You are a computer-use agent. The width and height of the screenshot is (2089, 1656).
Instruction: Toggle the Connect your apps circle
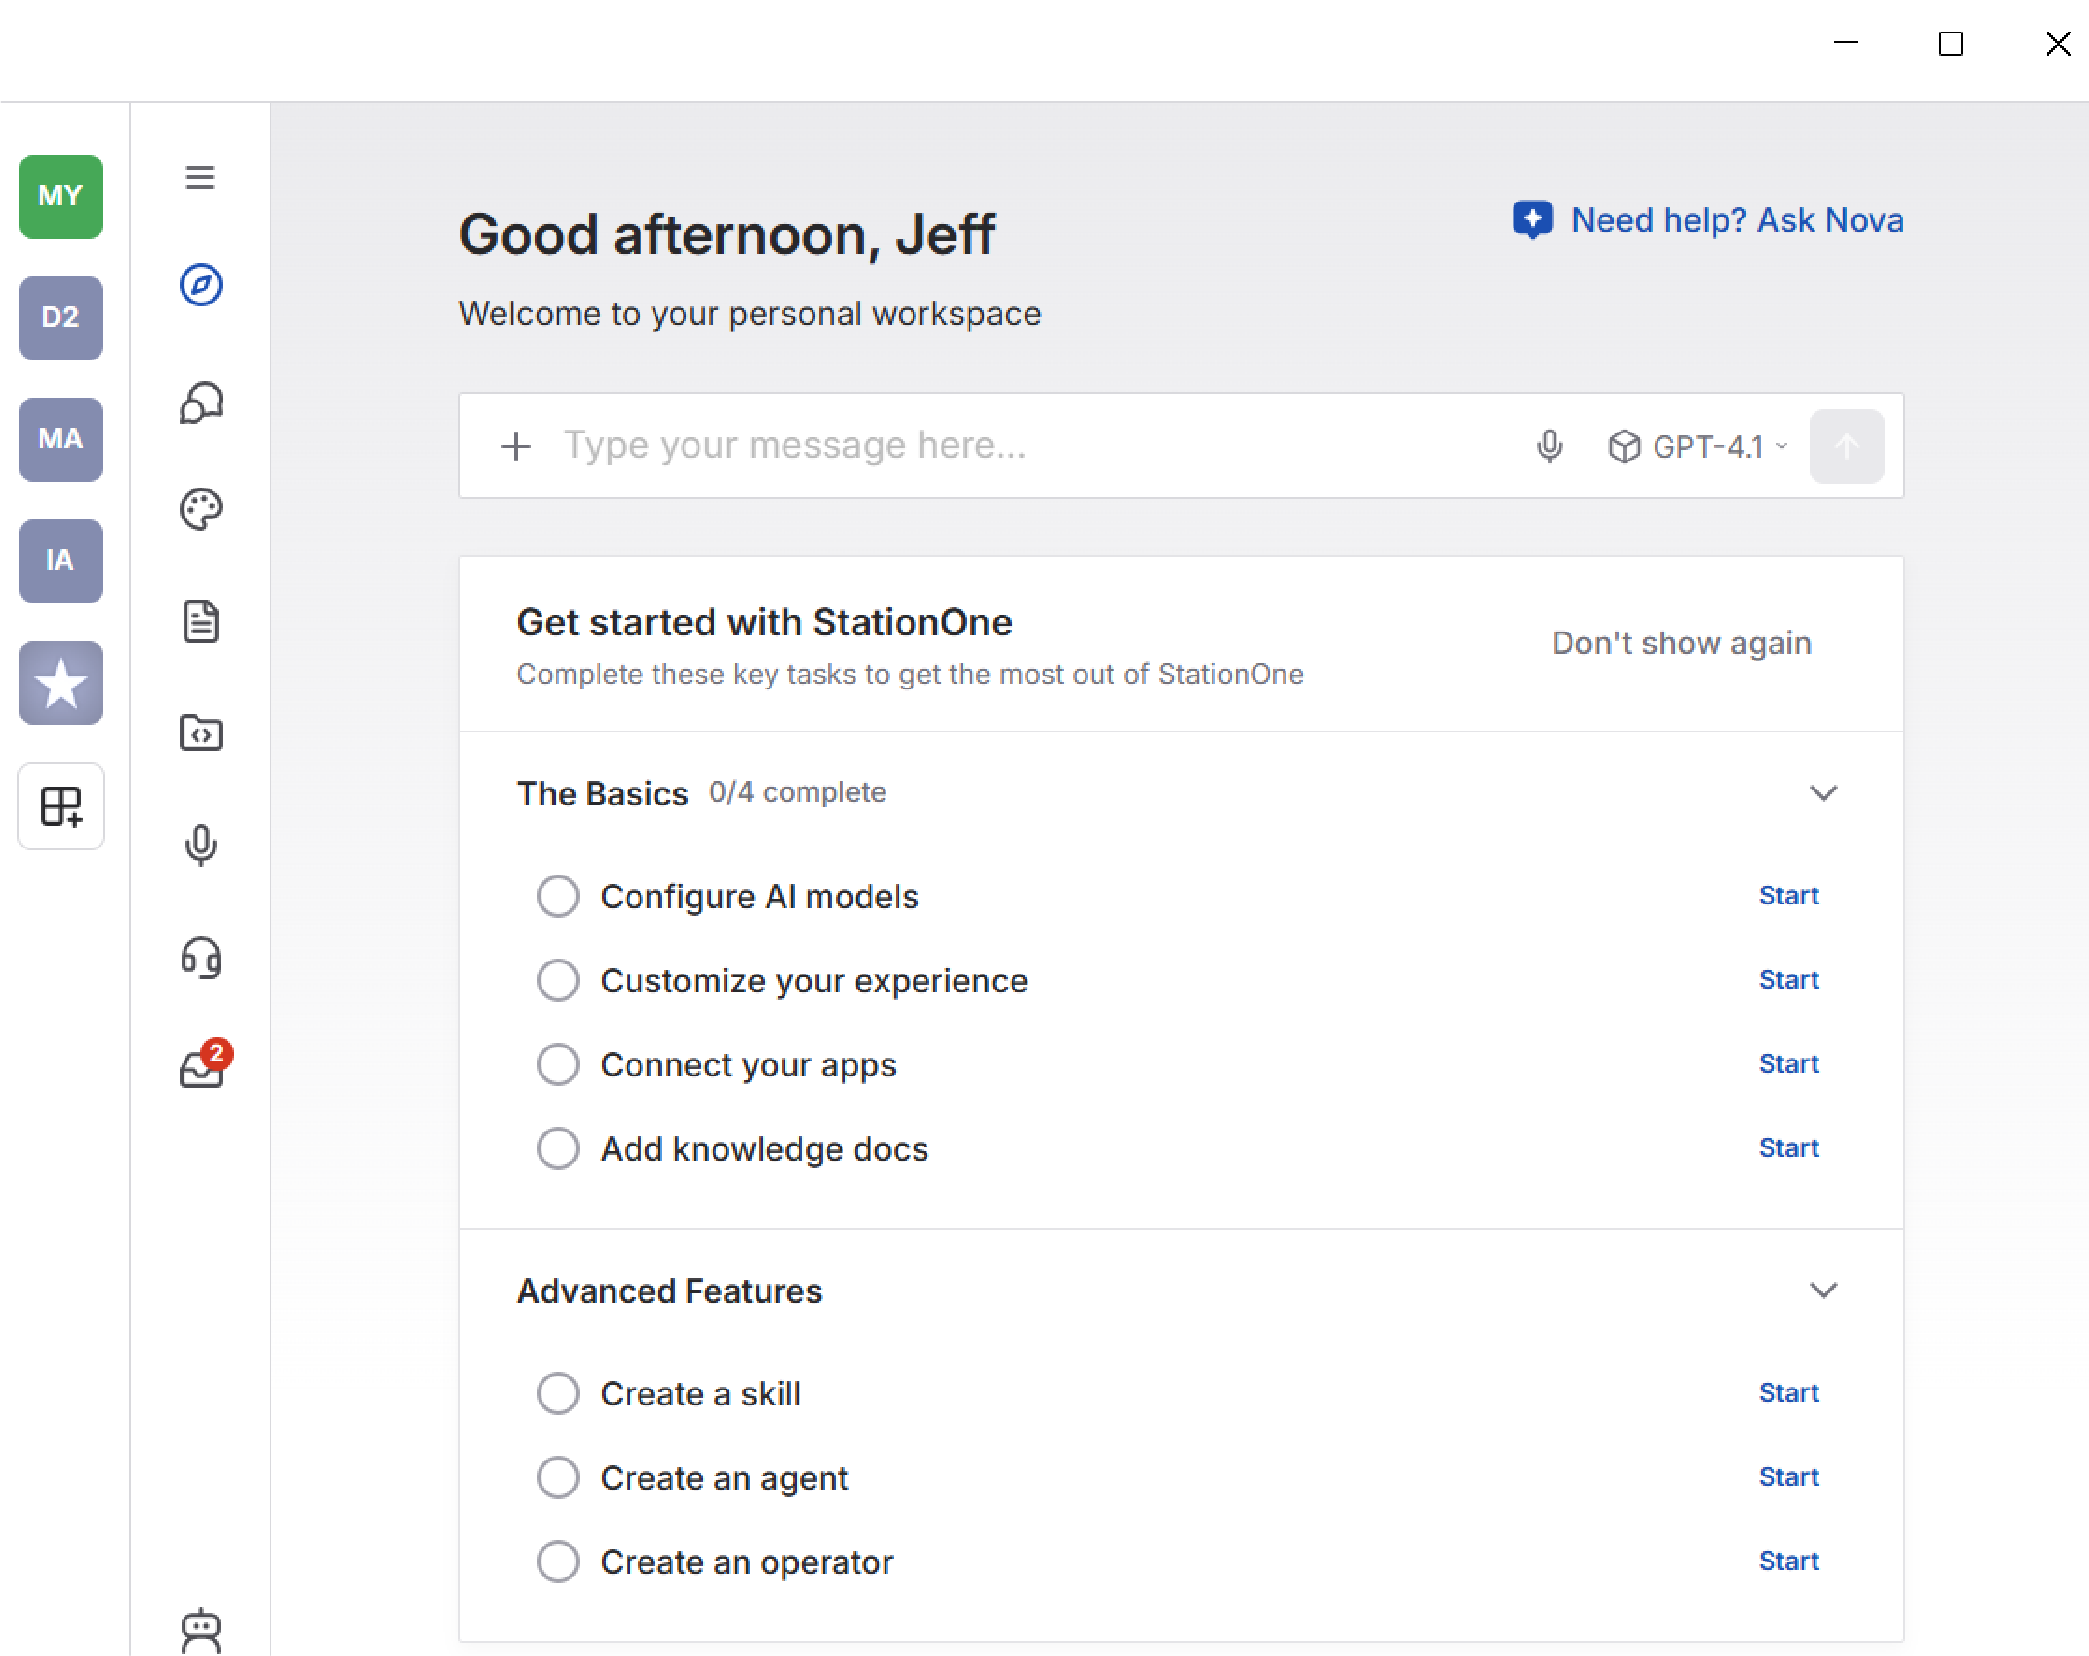click(x=558, y=1064)
